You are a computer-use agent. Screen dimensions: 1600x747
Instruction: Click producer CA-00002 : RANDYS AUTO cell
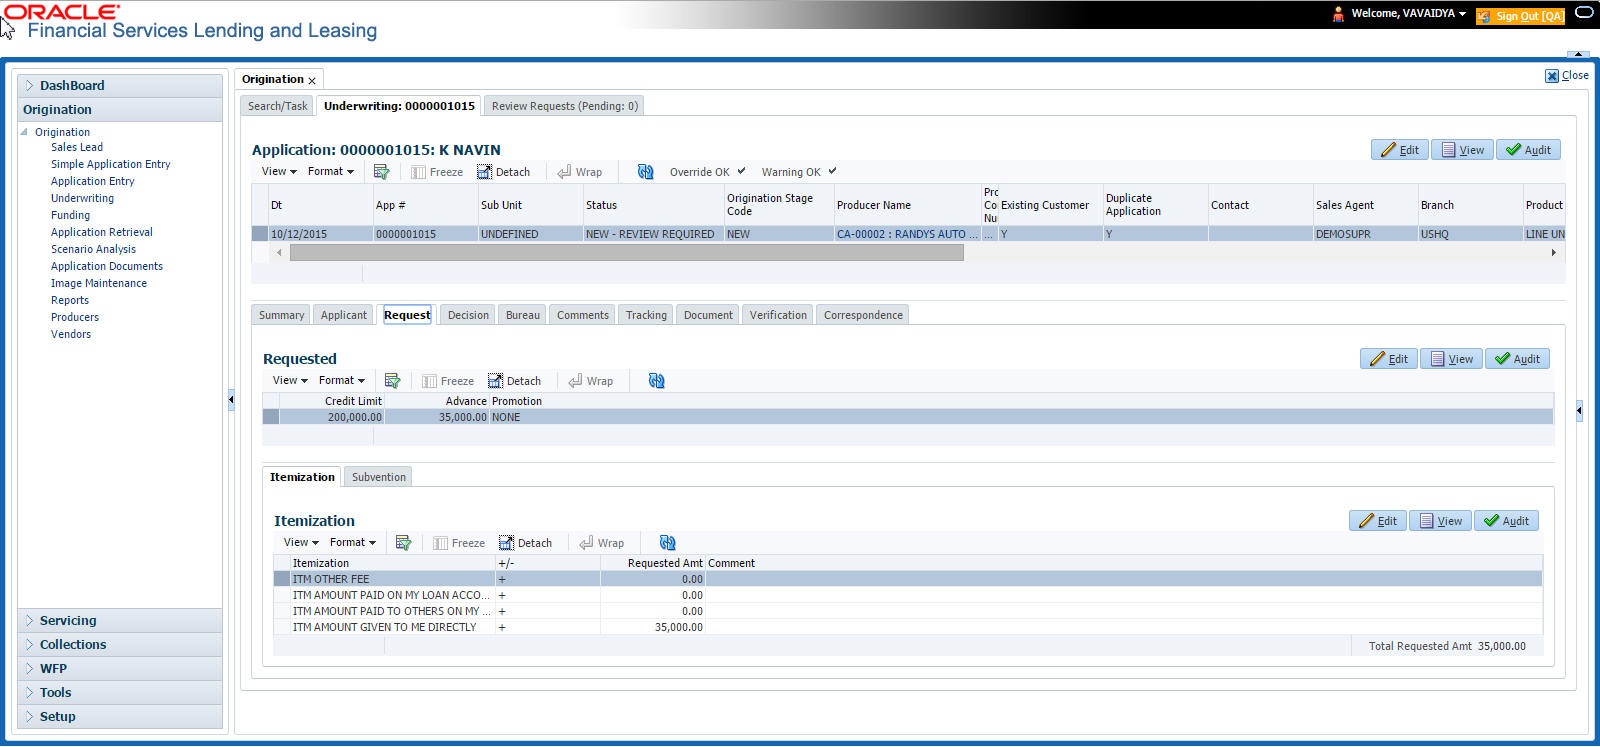pyautogui.click(x=907, y=234)
